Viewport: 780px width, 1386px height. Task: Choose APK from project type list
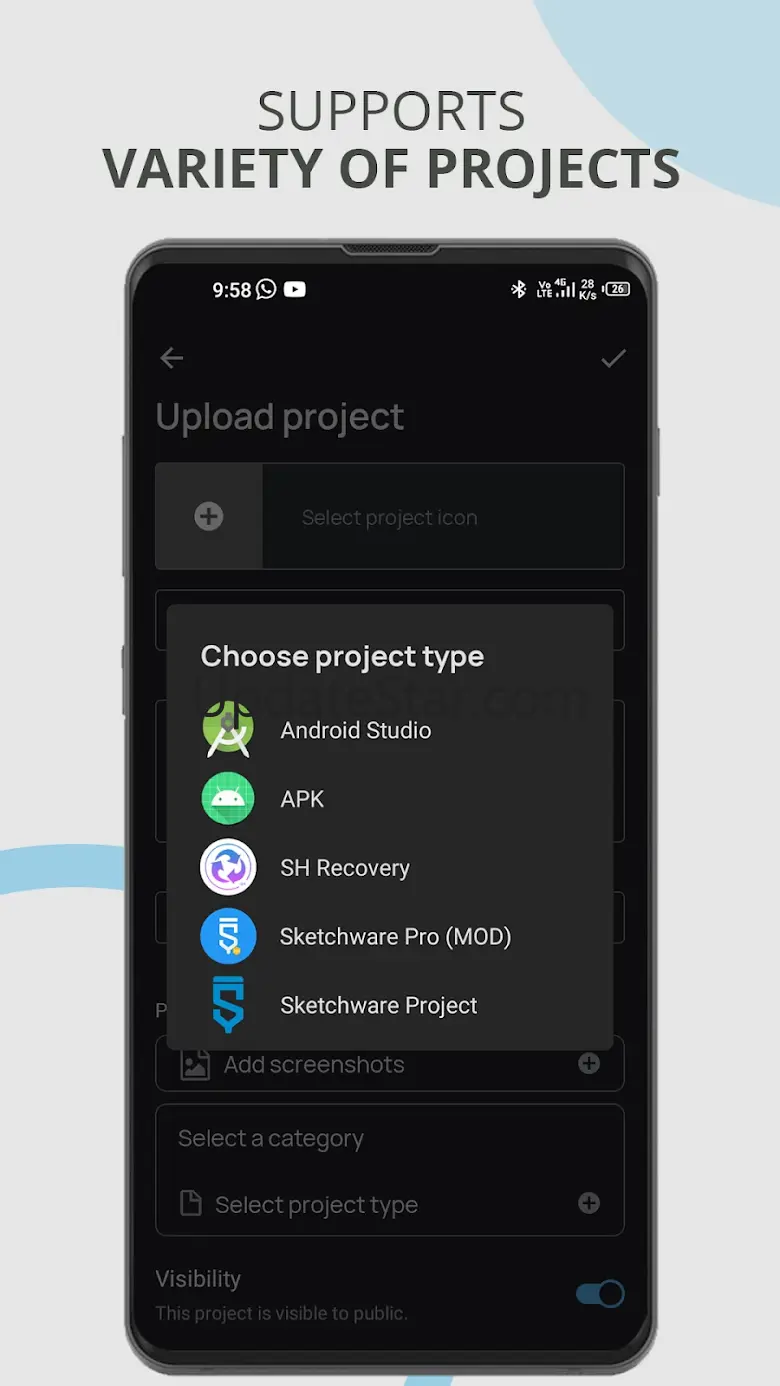pos(302,799)
